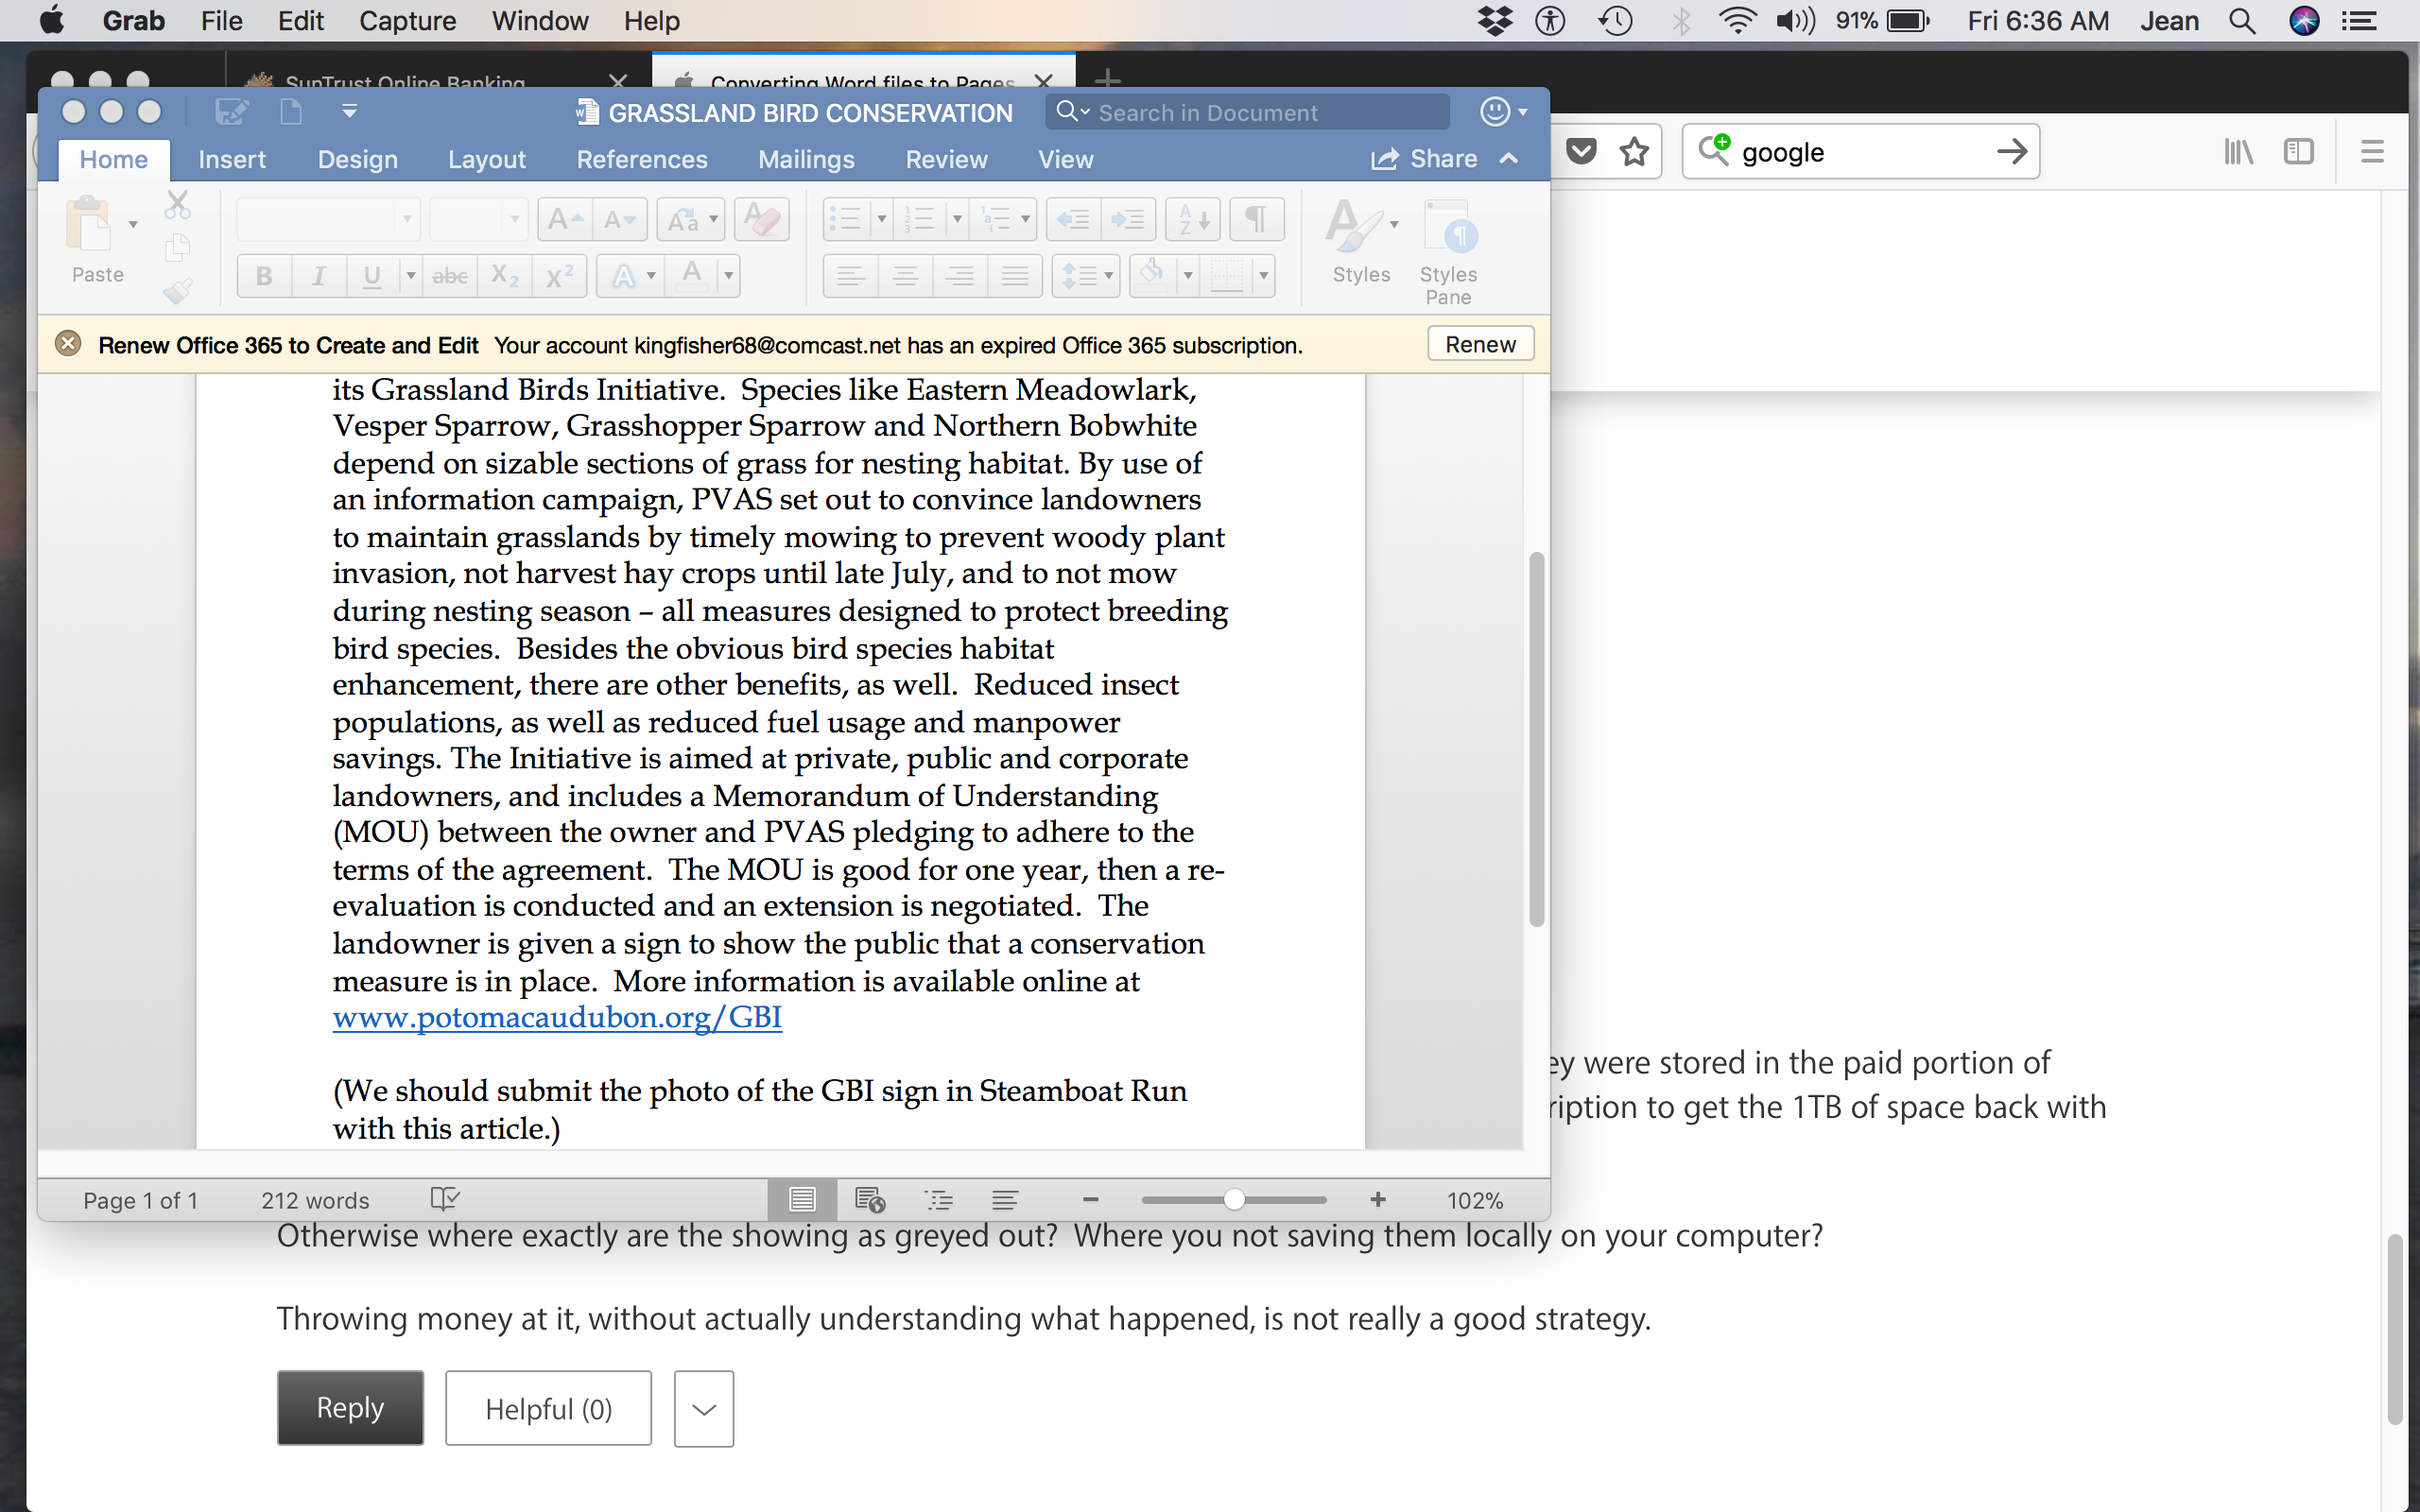Open the Capture menu in menu bar
2420x1512 pixels.
pos(407,21)
